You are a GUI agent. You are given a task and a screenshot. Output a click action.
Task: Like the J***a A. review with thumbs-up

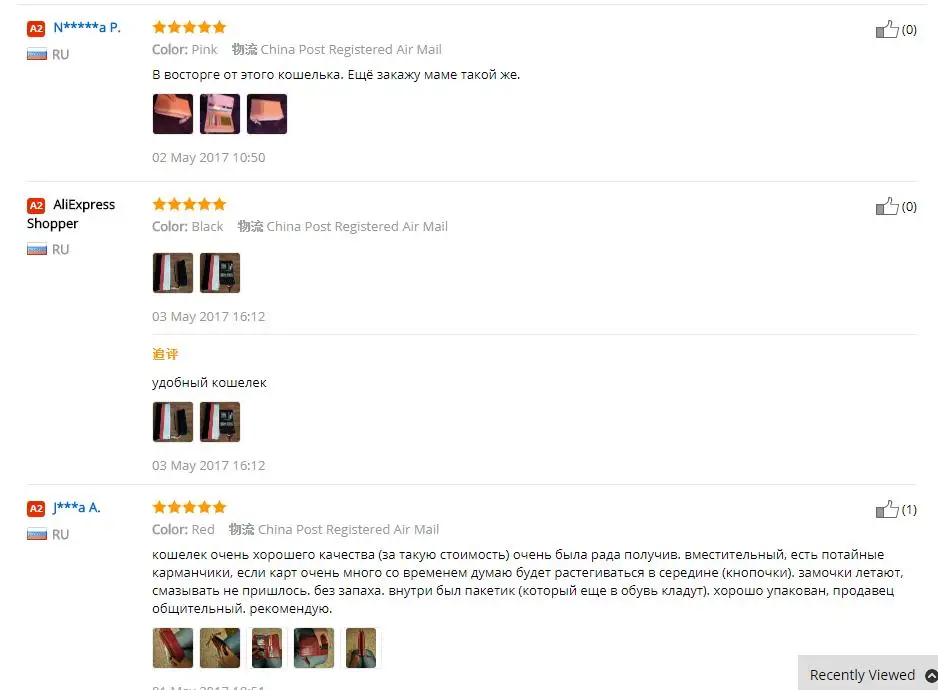tap(887, 509)
